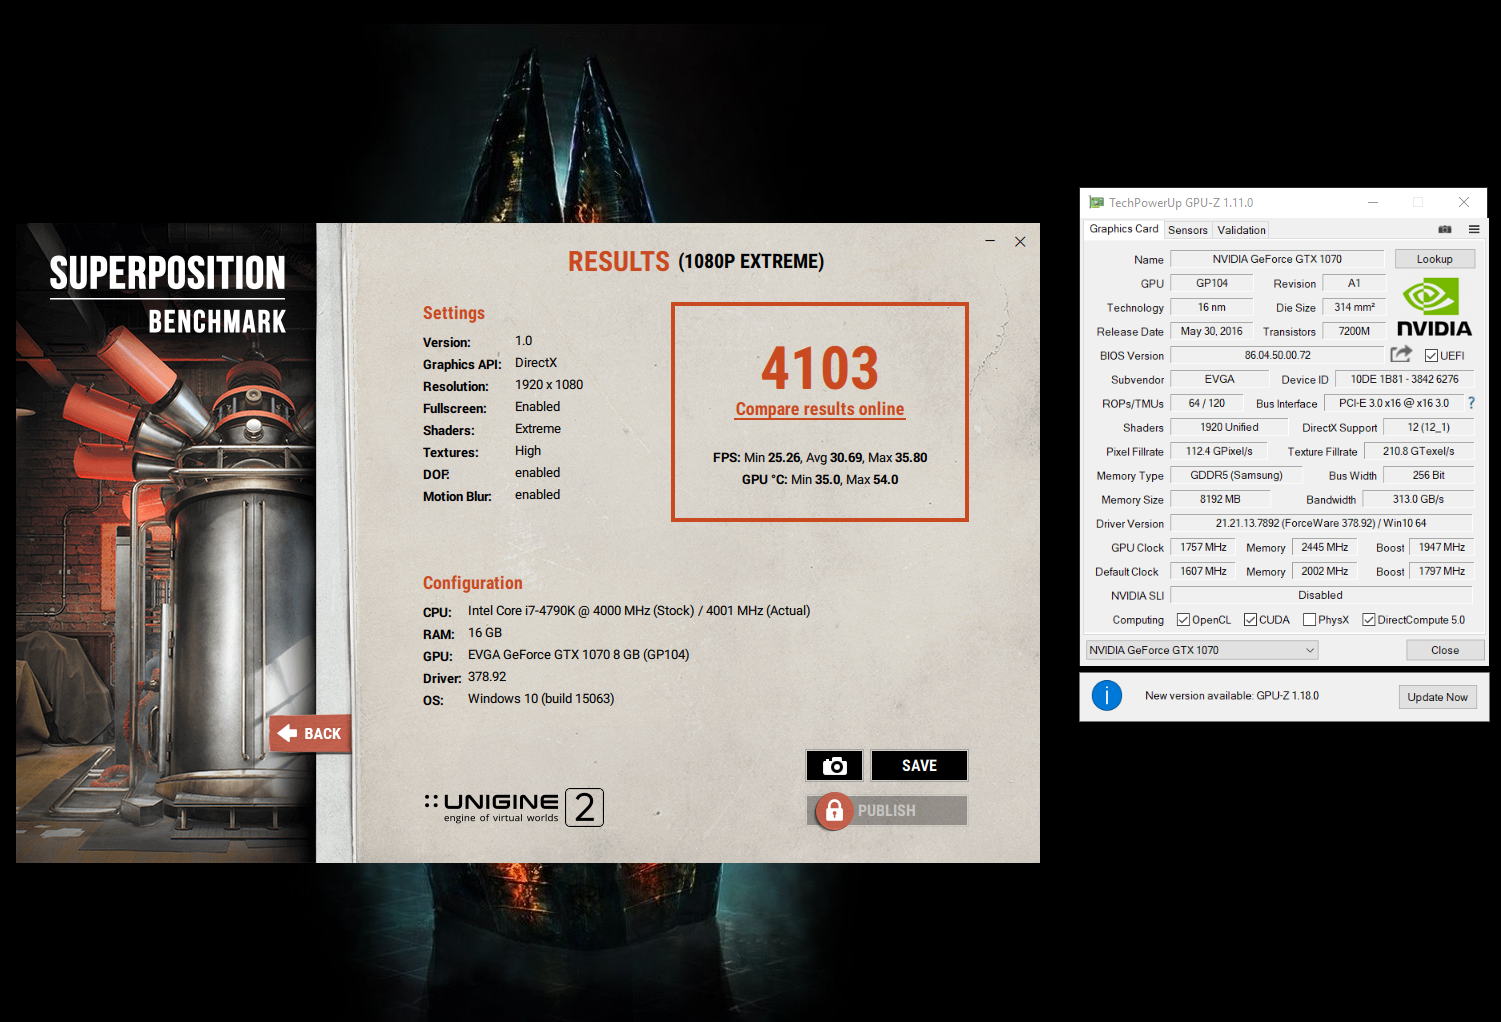This screenshot has width=1501, height=1022.
Task: Toggle the CUDA checkbox
Action: pyautogui.click(x=1250, y=620)
